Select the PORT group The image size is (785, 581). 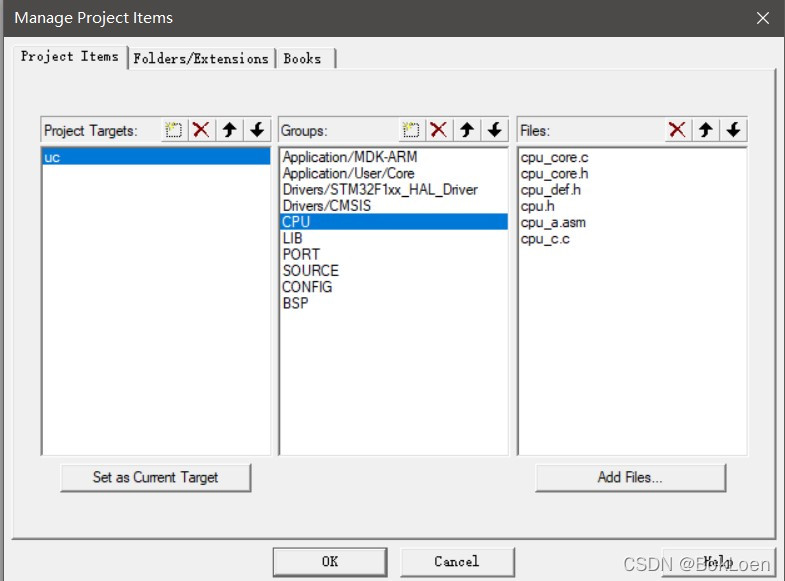(394, 254)
